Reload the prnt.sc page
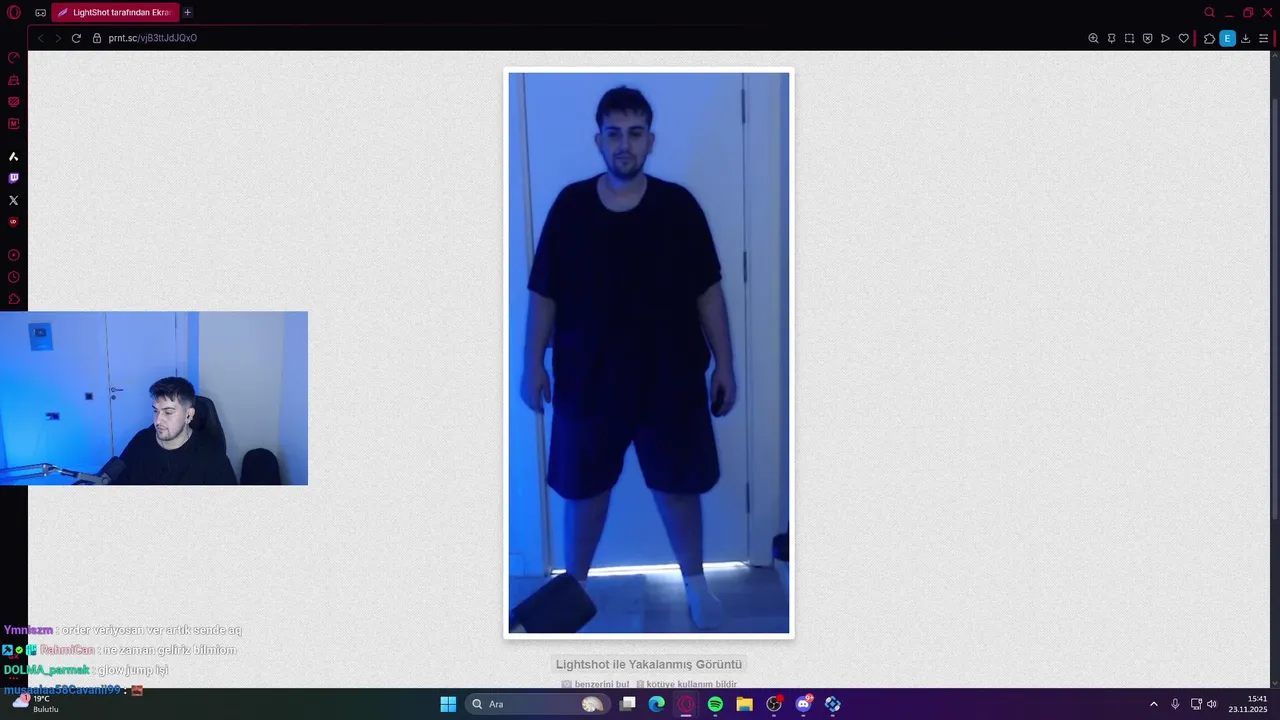Screen dimensions: 1280x720 [x=76, y=38]
